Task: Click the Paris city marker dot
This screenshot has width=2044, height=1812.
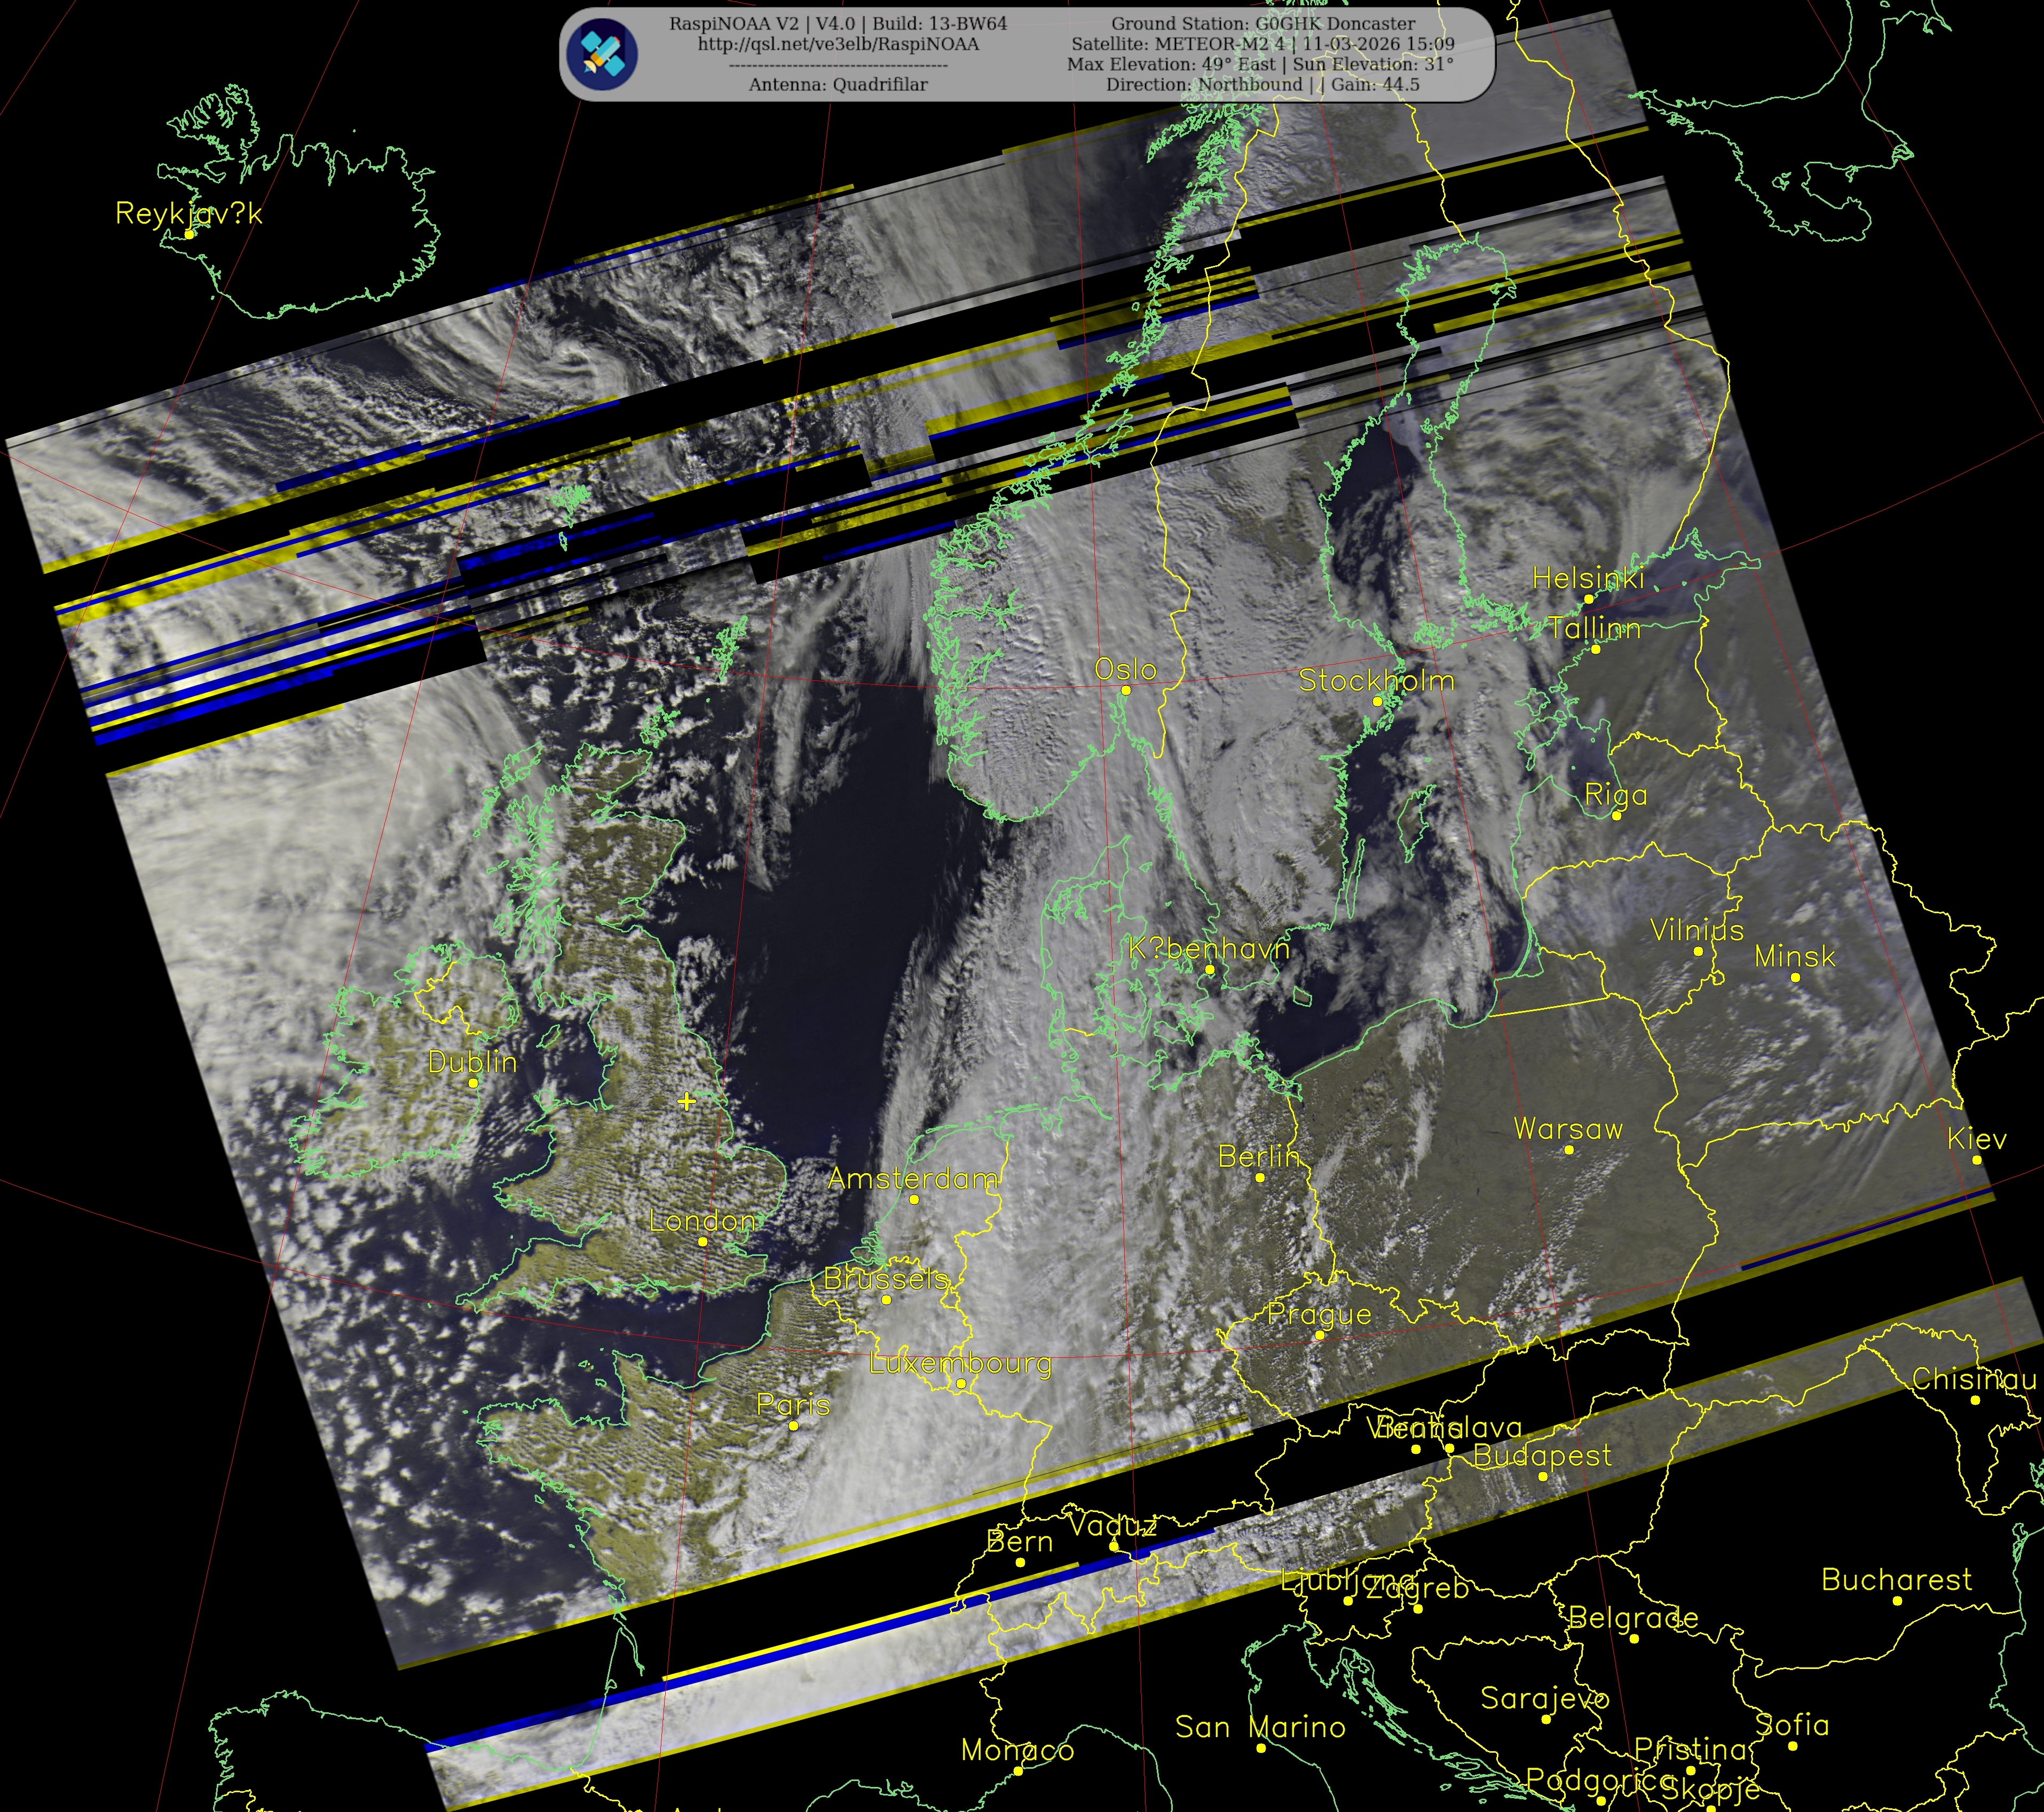Action: pos(794,1426)
